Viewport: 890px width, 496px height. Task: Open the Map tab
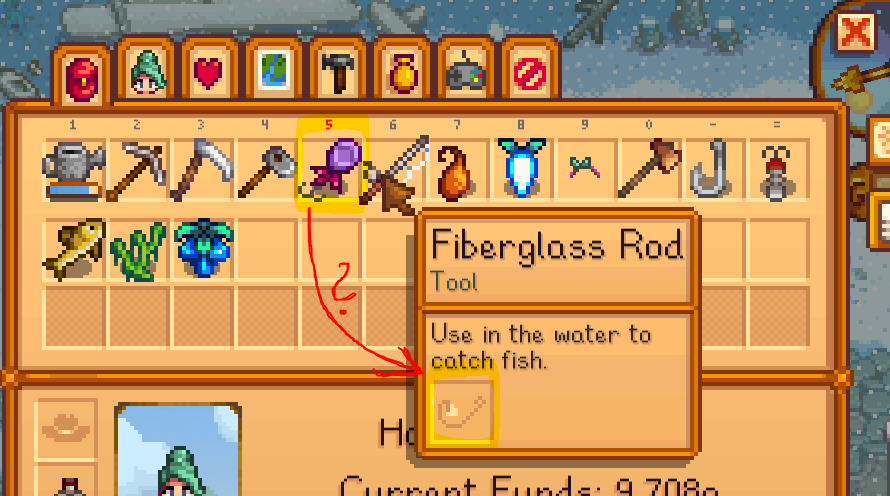(x=274, y=73)
